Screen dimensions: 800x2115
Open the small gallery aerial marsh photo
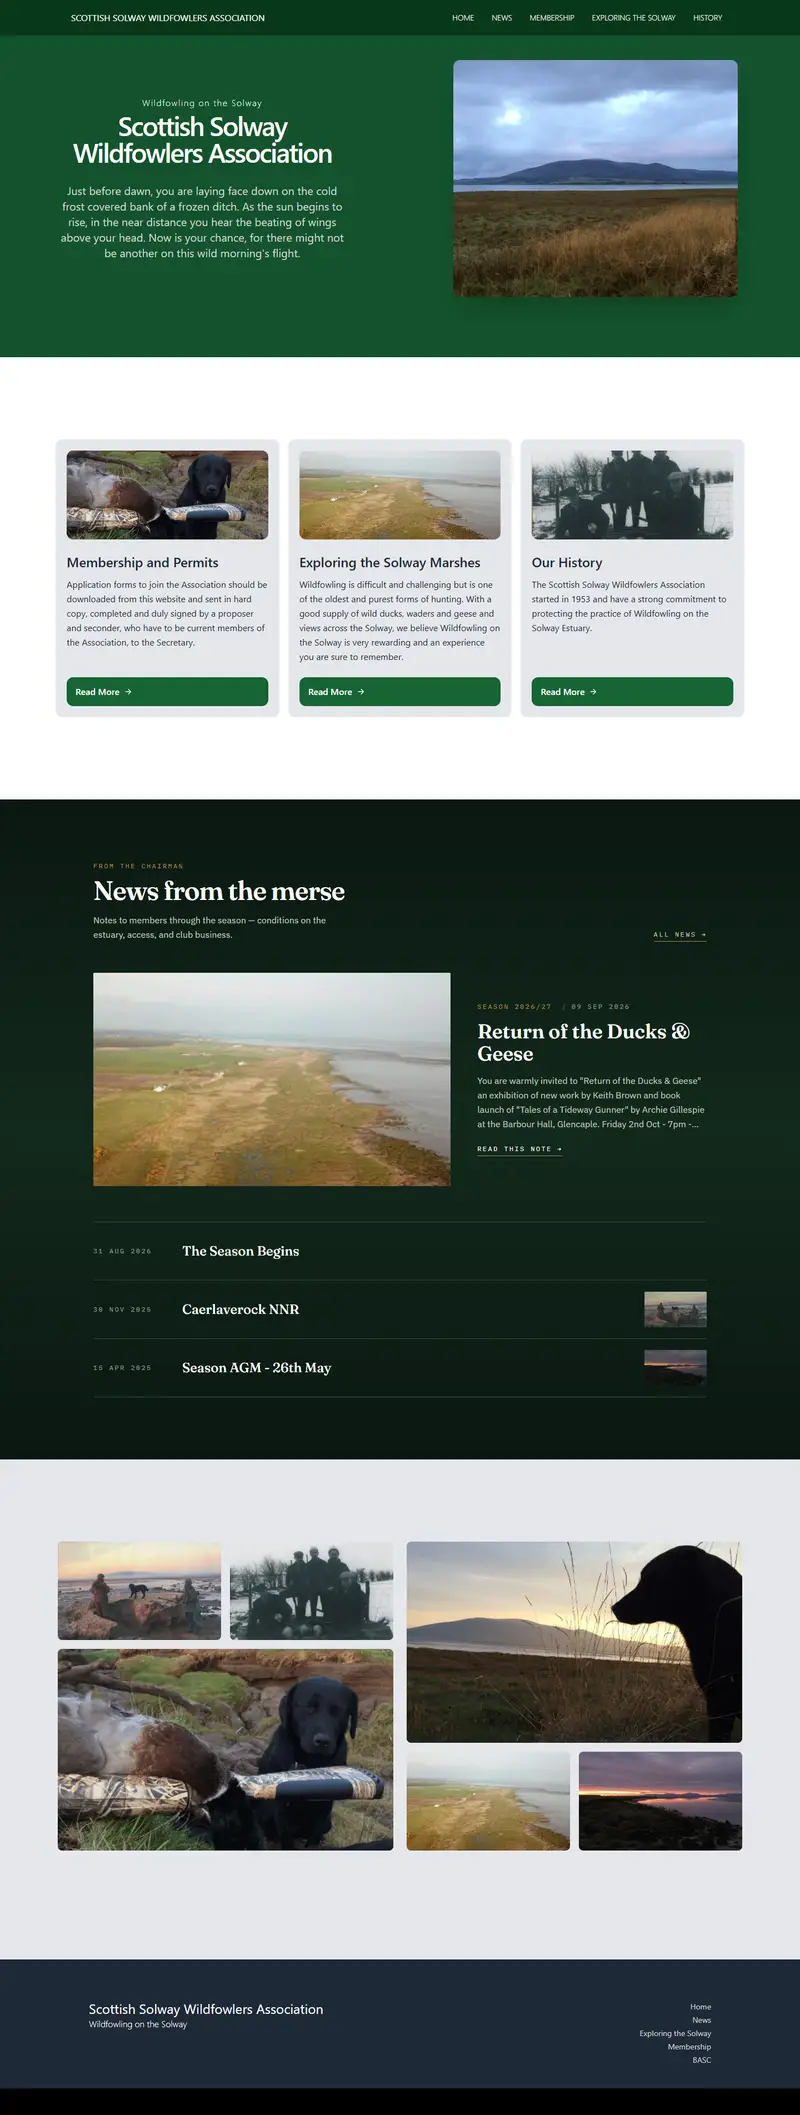[x=488, y=1801]
